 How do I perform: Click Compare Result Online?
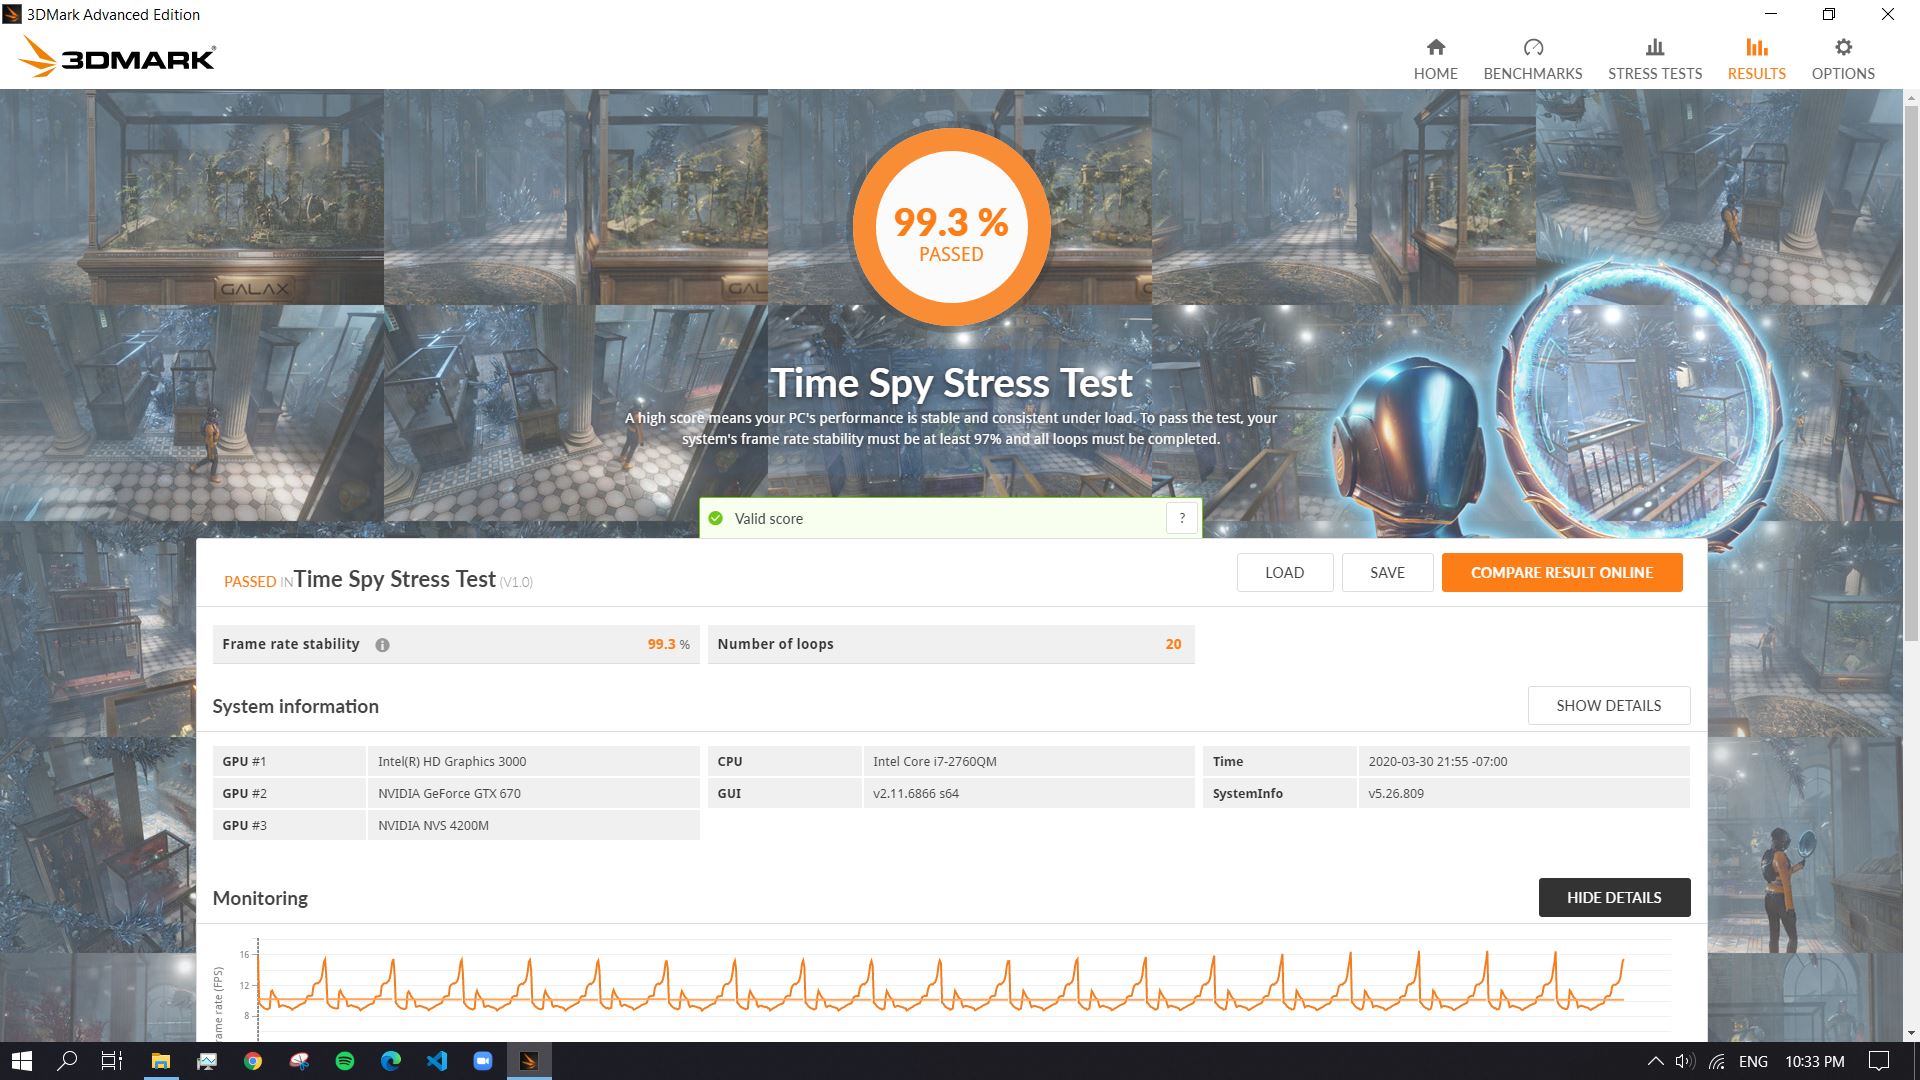(1561, 572)
